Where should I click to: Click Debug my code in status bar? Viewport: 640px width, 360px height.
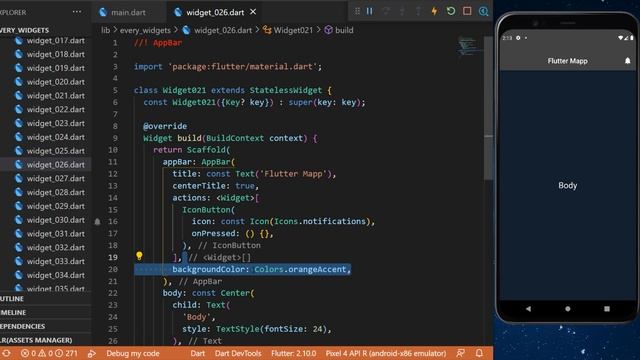coord(133,353)
